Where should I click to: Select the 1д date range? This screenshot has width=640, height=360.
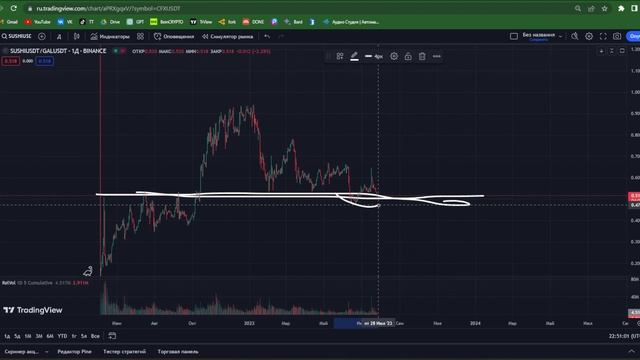pos(7,336)
